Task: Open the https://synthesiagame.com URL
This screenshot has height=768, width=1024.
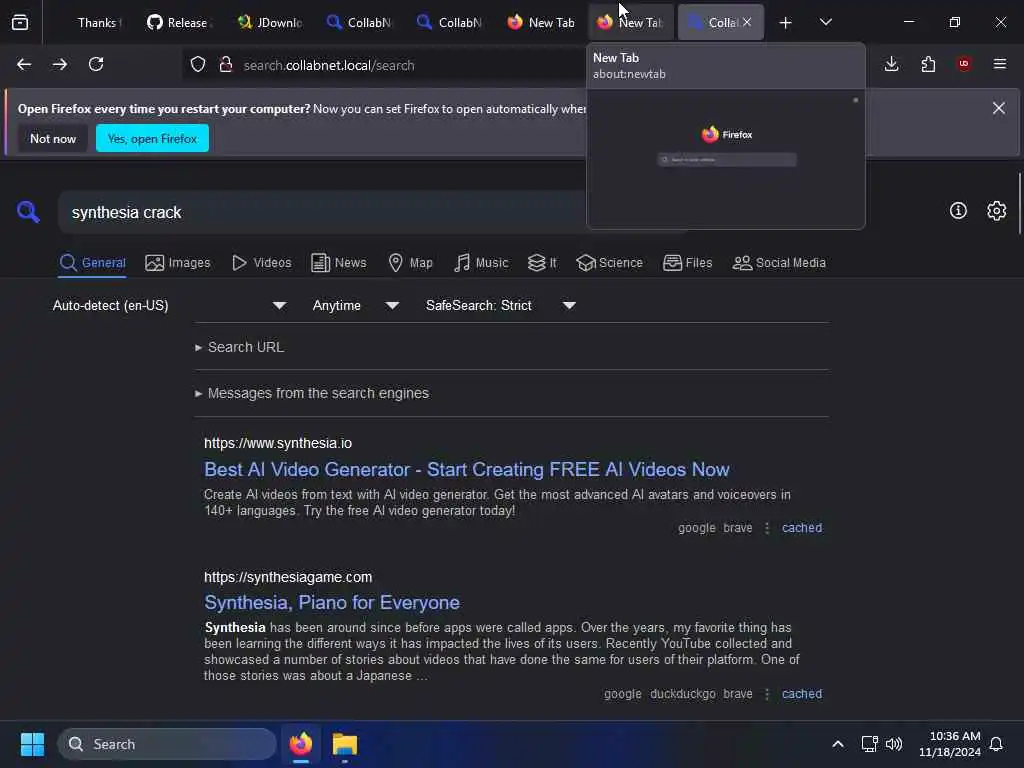Action: pos(288,577)
